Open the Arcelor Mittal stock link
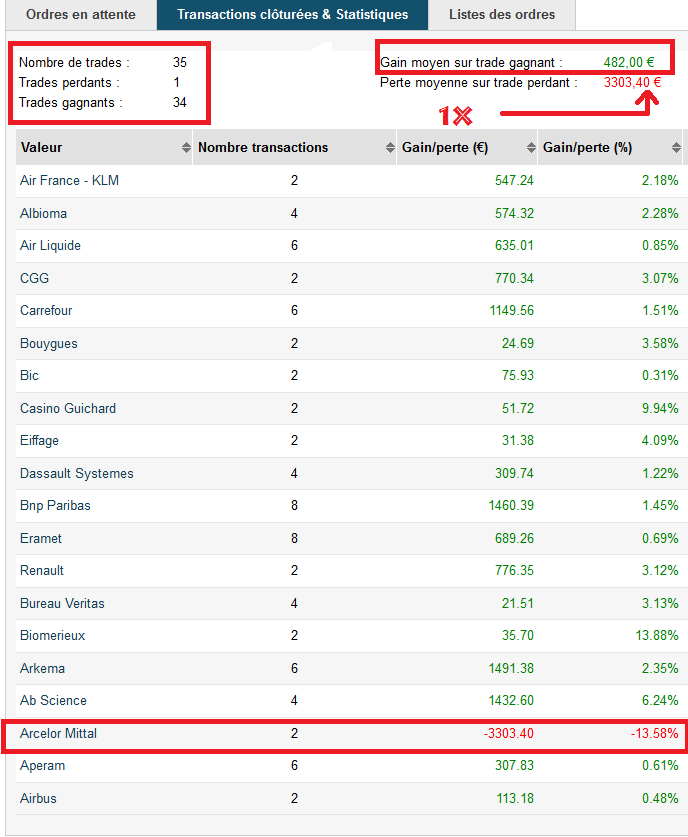688x837 pixels. [58, 733]
